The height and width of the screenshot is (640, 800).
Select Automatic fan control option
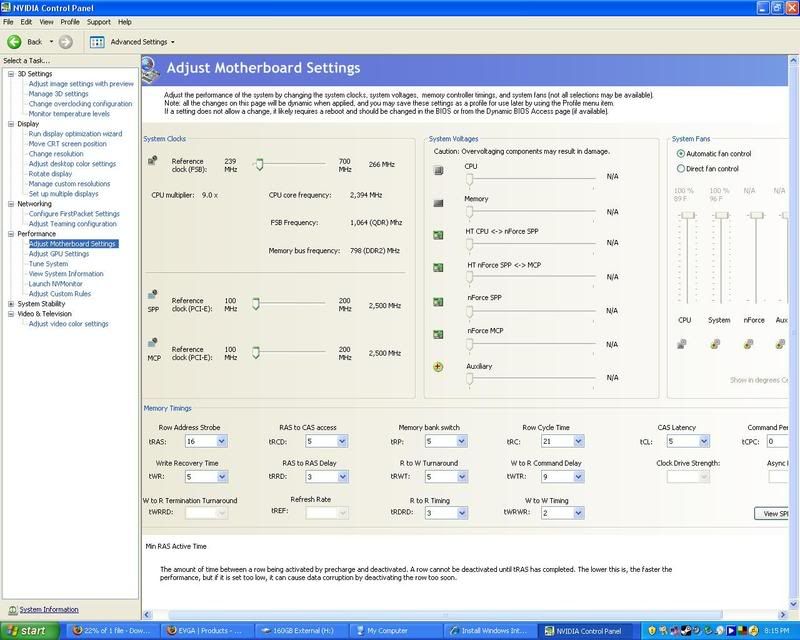(x=681, y=153)
